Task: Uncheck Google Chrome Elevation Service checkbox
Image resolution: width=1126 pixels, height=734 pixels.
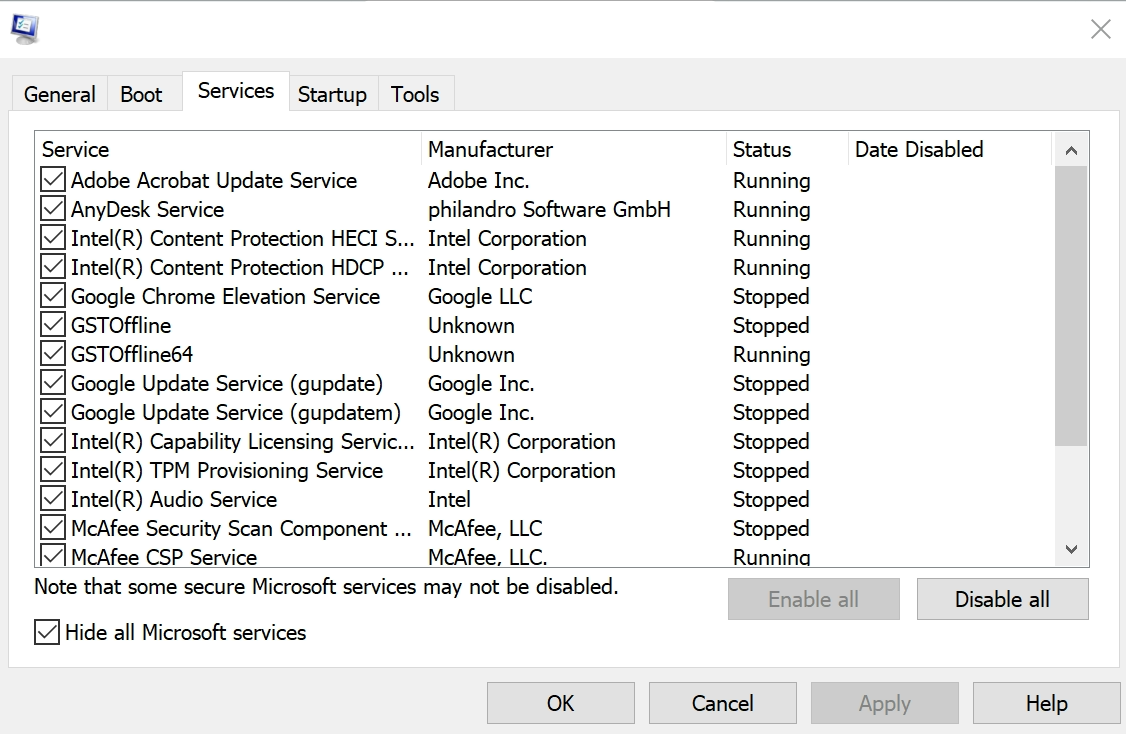Action: 52,295
